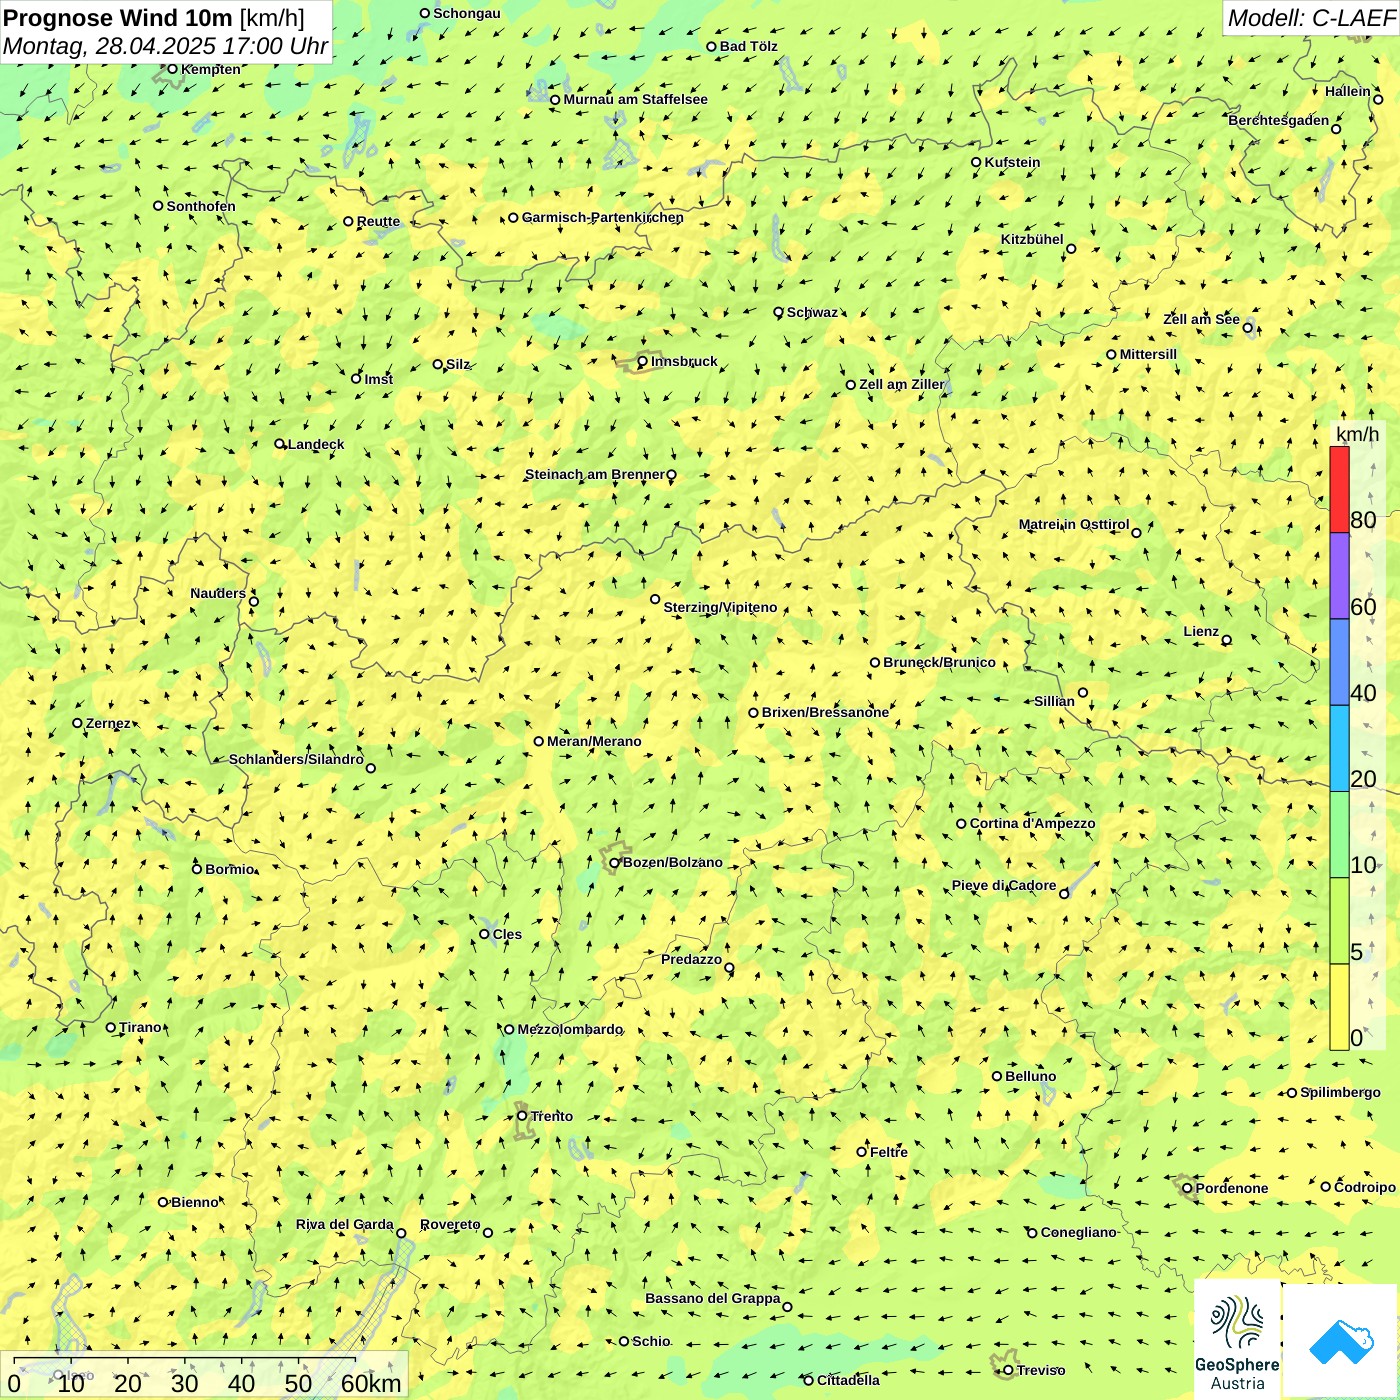Click the 'Zernez' label

tap(108, 723)
